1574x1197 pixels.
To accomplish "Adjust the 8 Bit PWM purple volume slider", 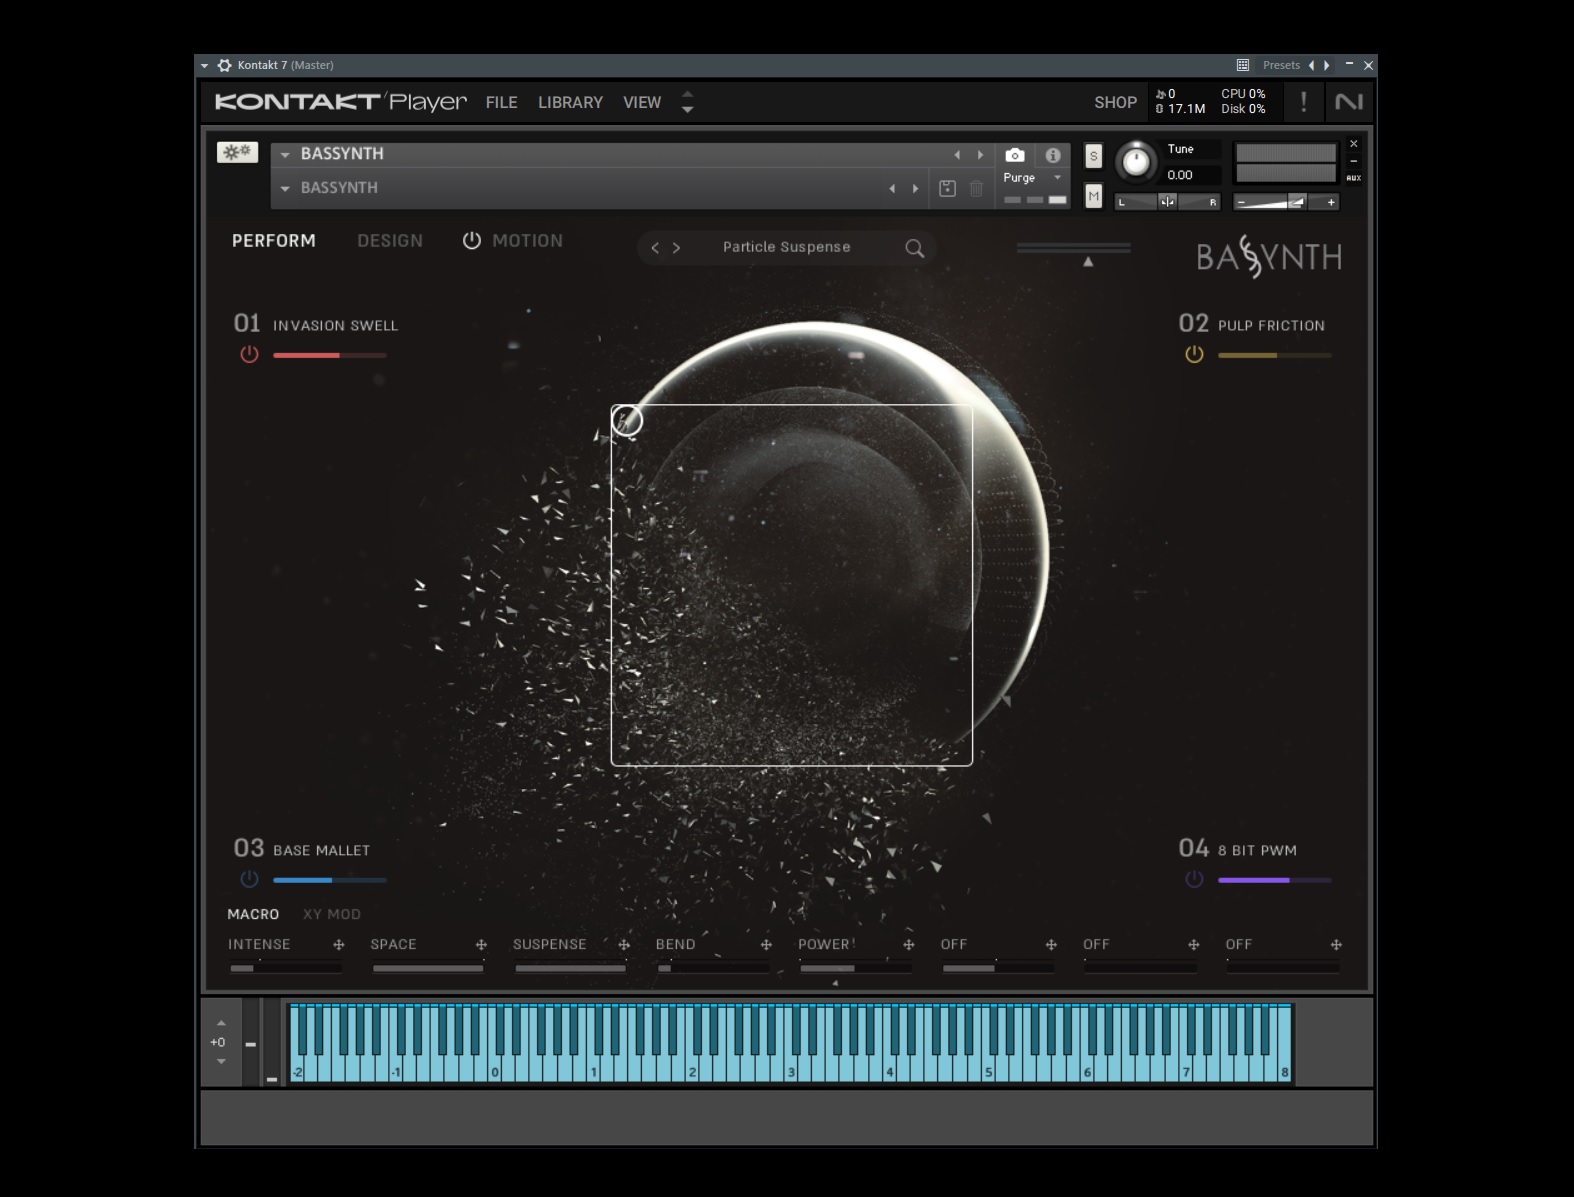I will click(x=1275, y=880).
